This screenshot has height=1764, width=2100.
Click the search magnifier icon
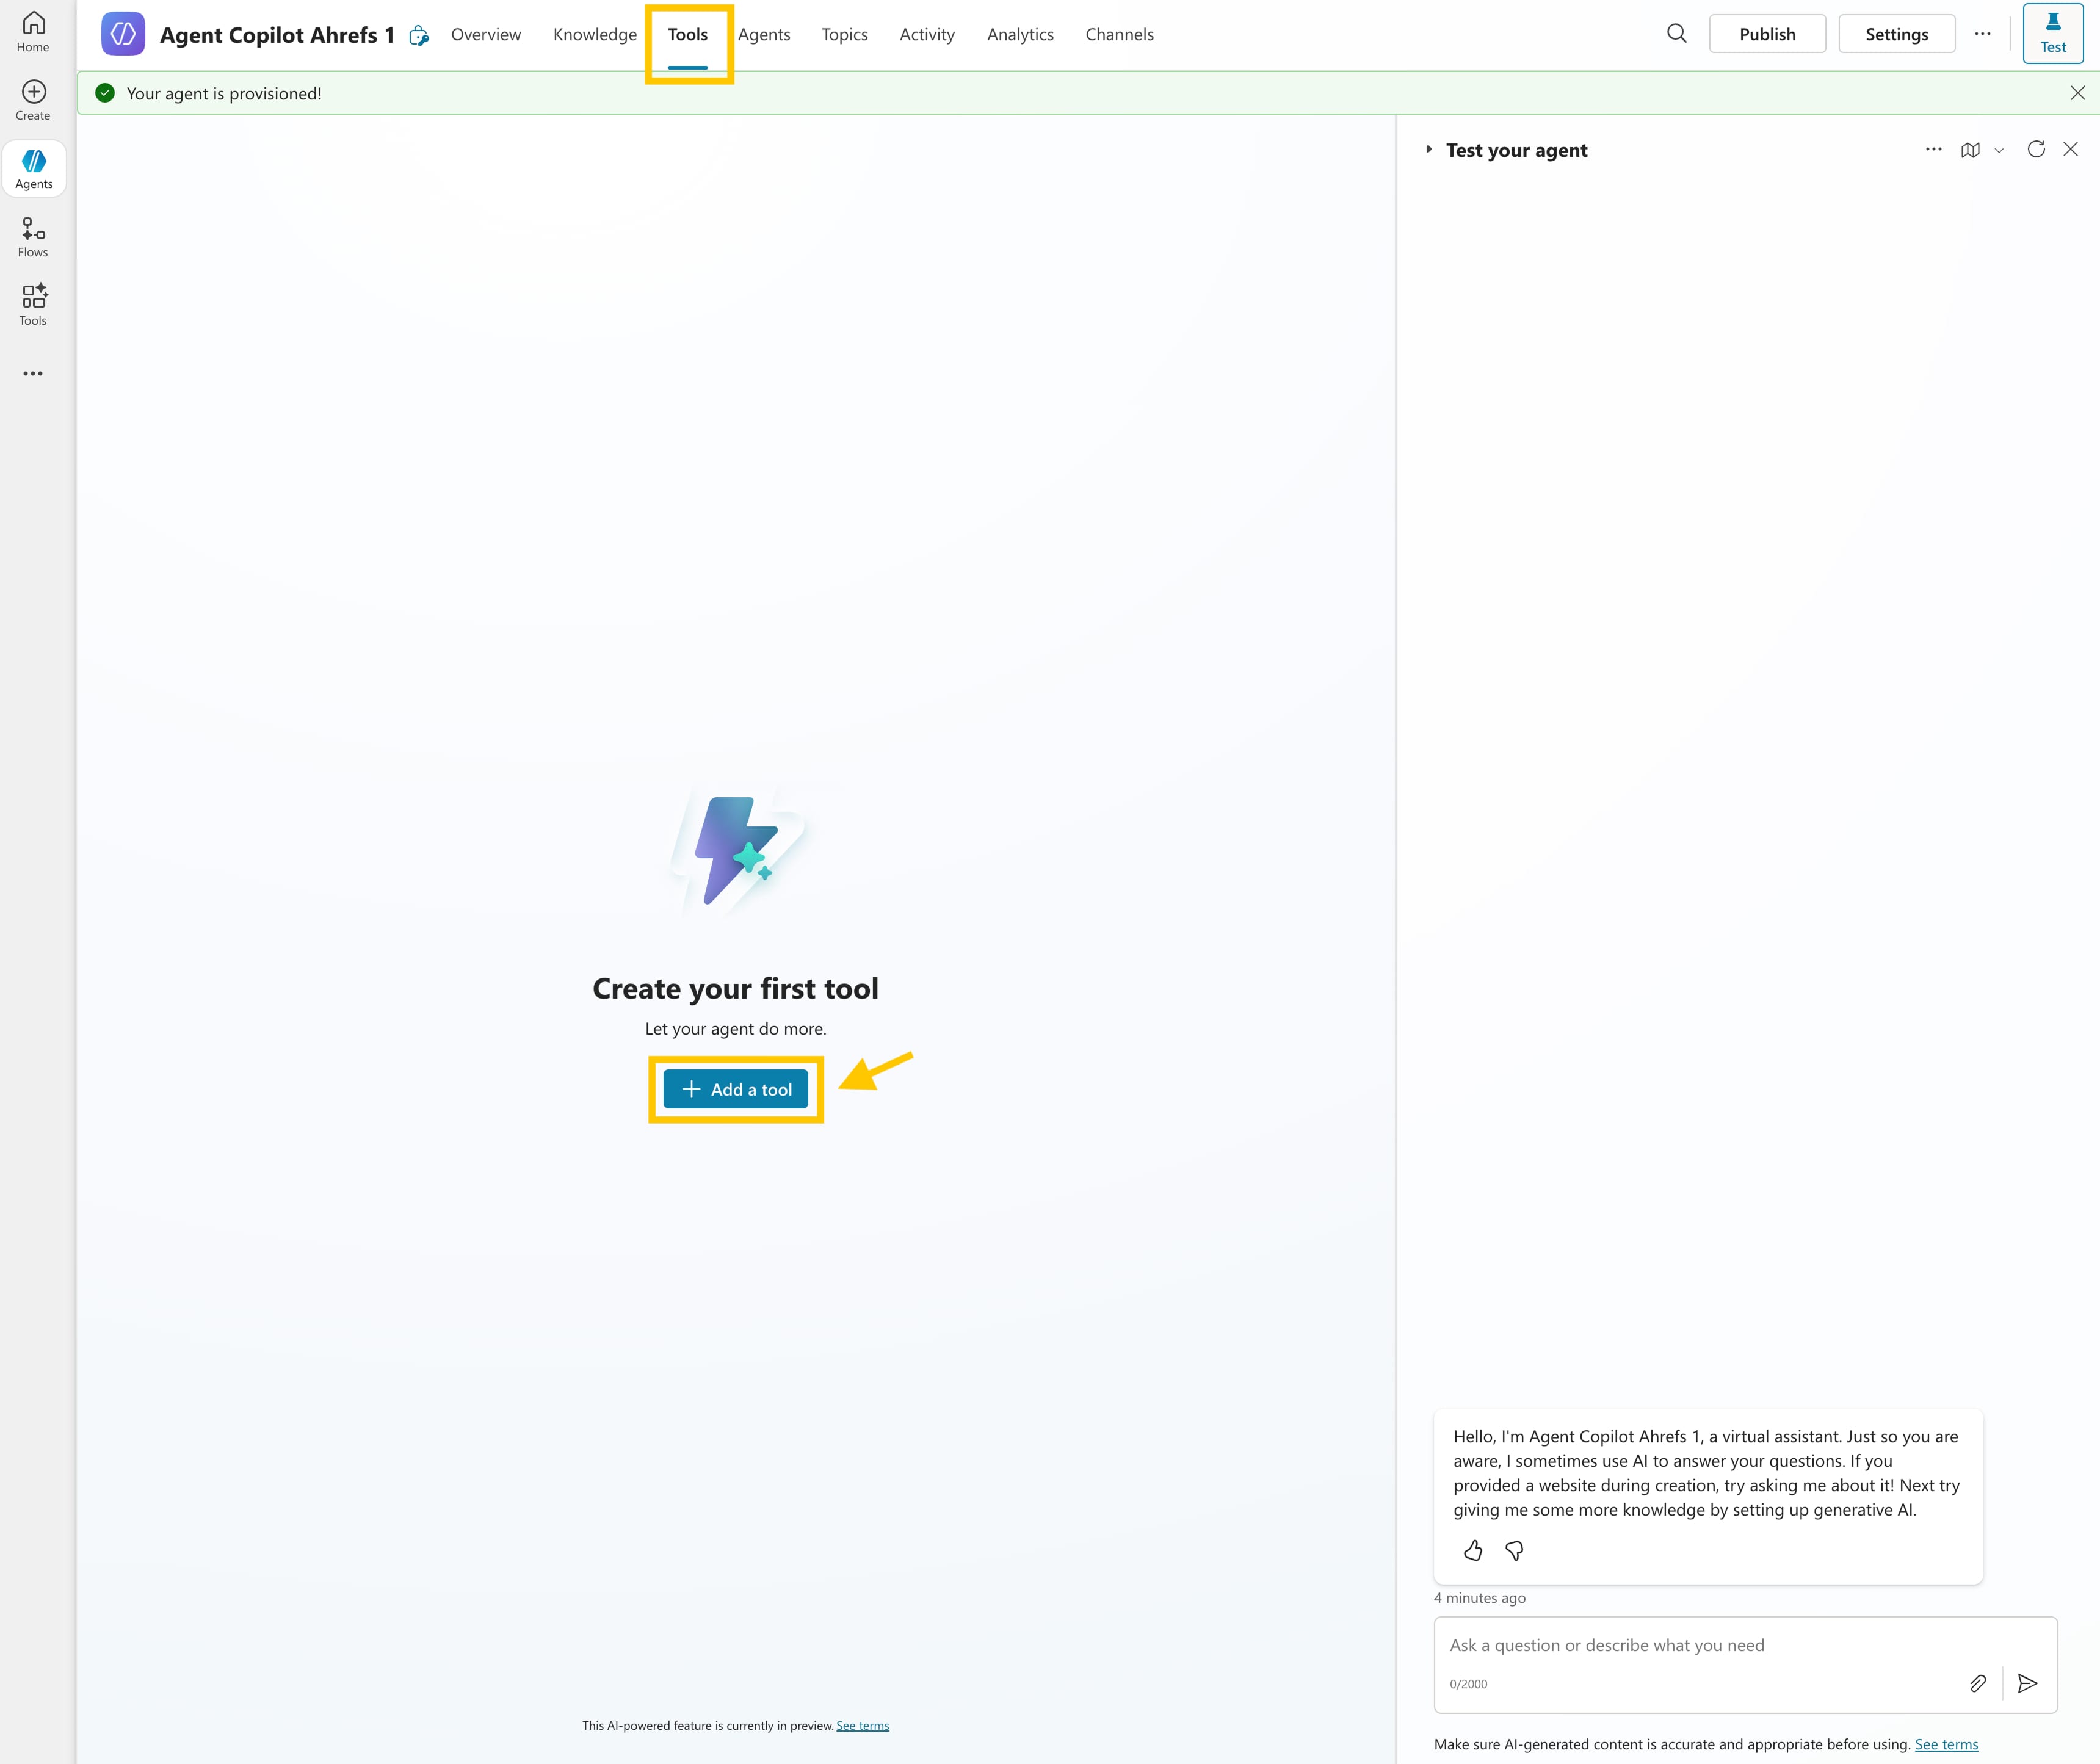pyautogui.click(x=1676, y=34)
